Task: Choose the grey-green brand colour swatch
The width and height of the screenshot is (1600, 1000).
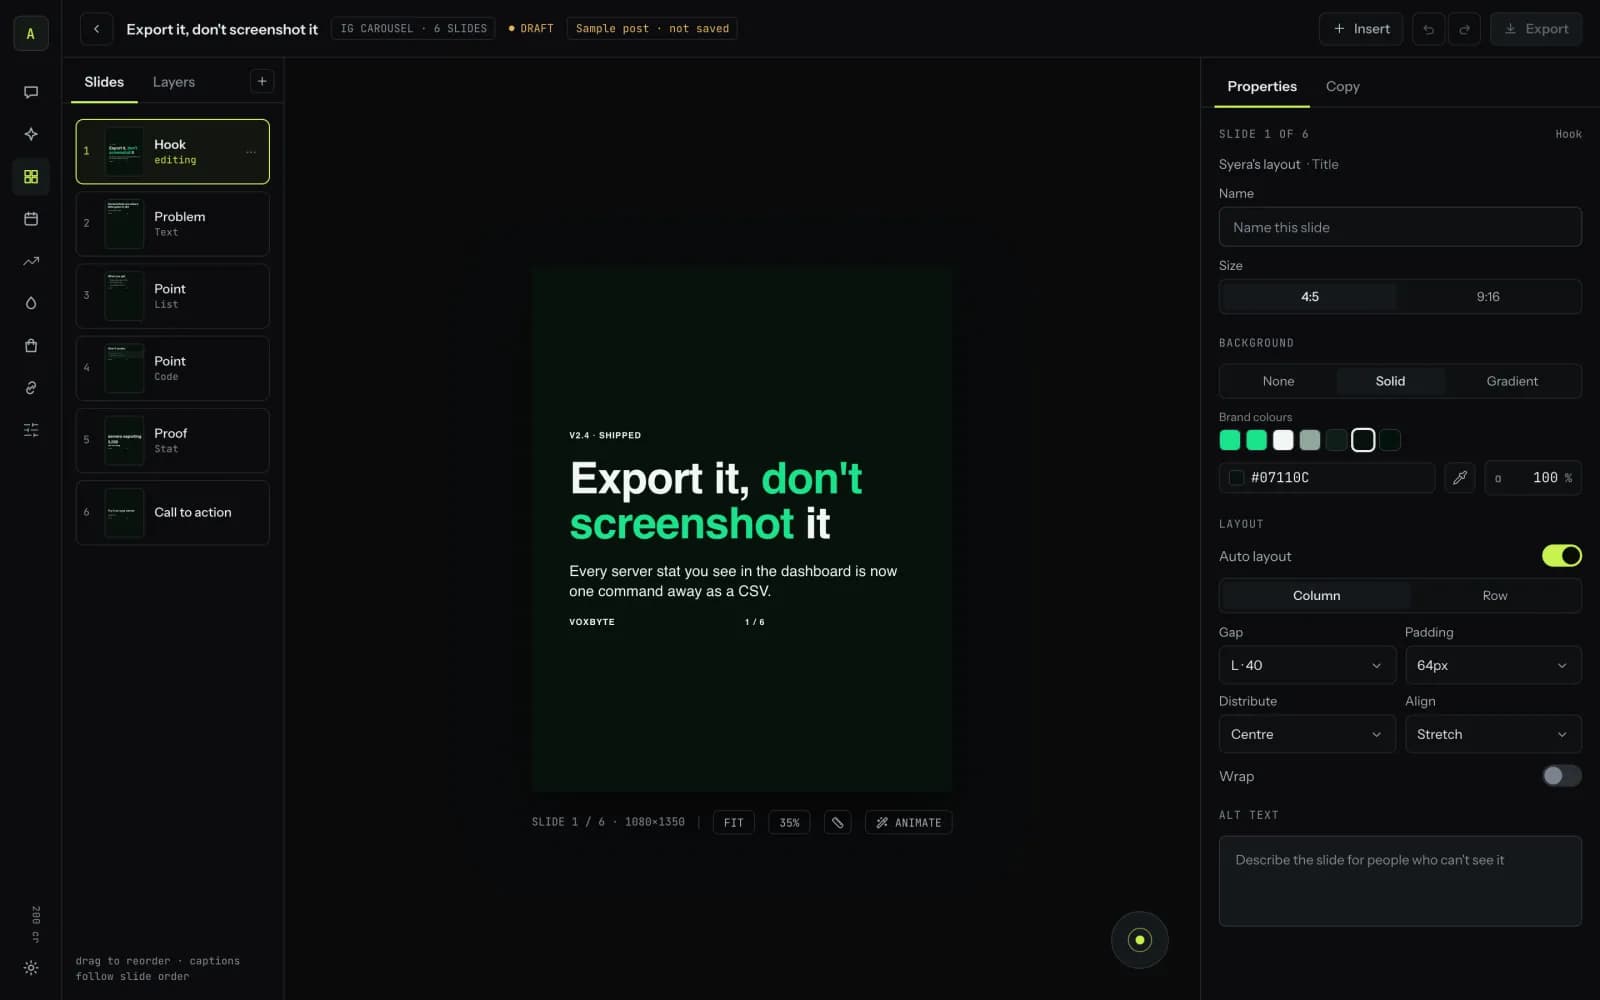Action: (1310, 440)
